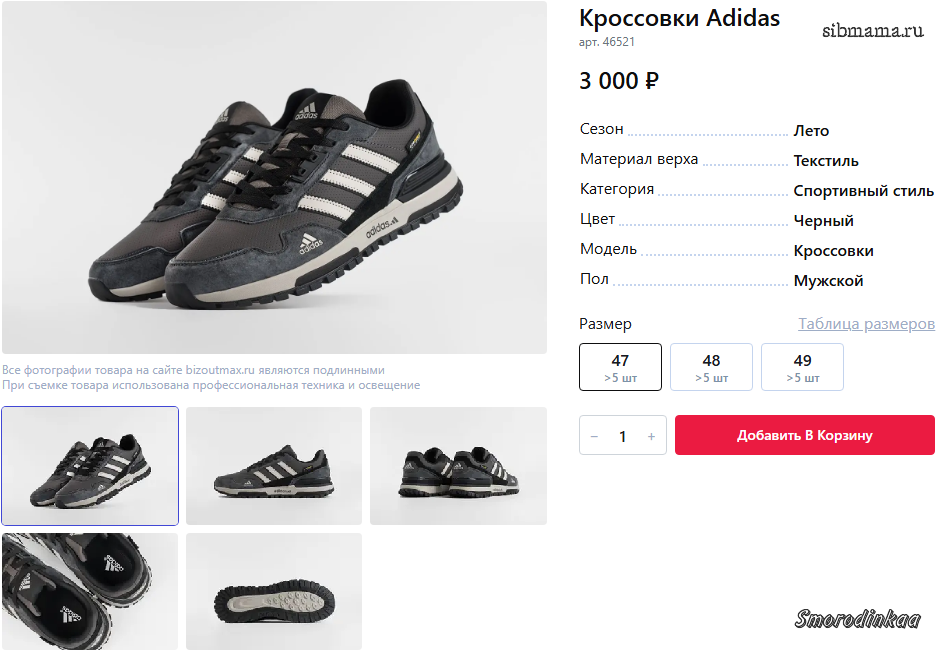942x650 pixels.
Task: Show the side-view sneaker thumbnail
Action: pyautogui.click(x=274, y=466)
